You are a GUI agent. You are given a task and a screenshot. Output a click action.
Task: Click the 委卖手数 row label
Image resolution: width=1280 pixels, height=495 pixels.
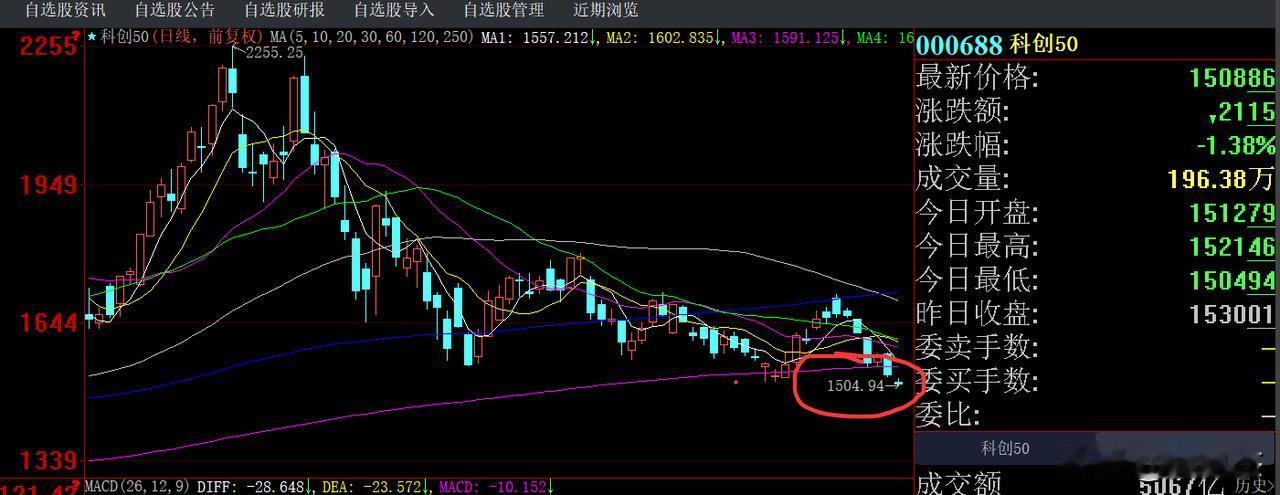coord(978,347)
